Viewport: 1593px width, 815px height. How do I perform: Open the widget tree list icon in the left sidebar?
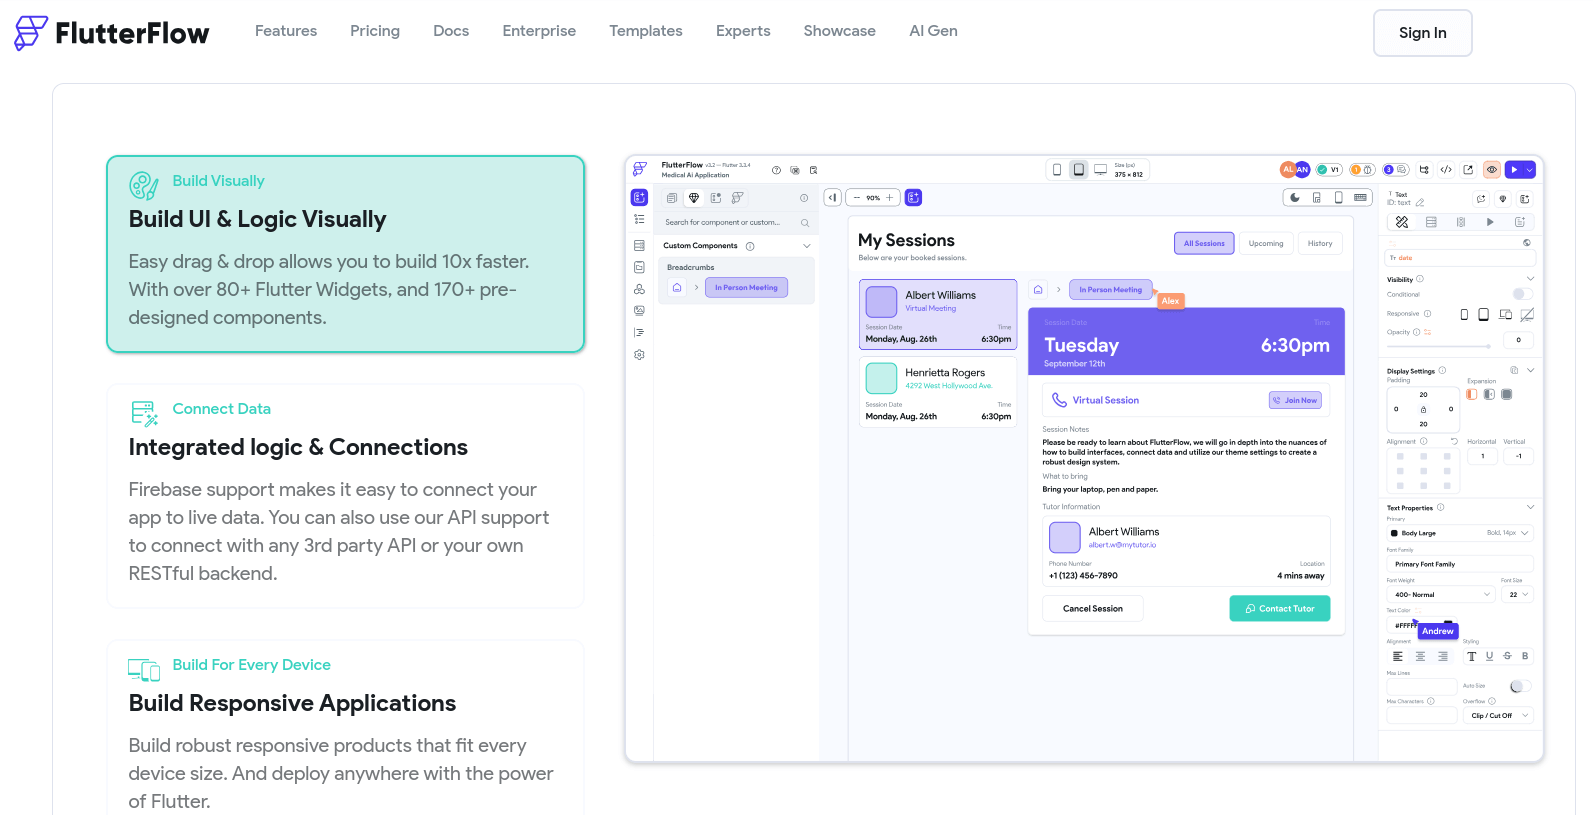[639, 219]
